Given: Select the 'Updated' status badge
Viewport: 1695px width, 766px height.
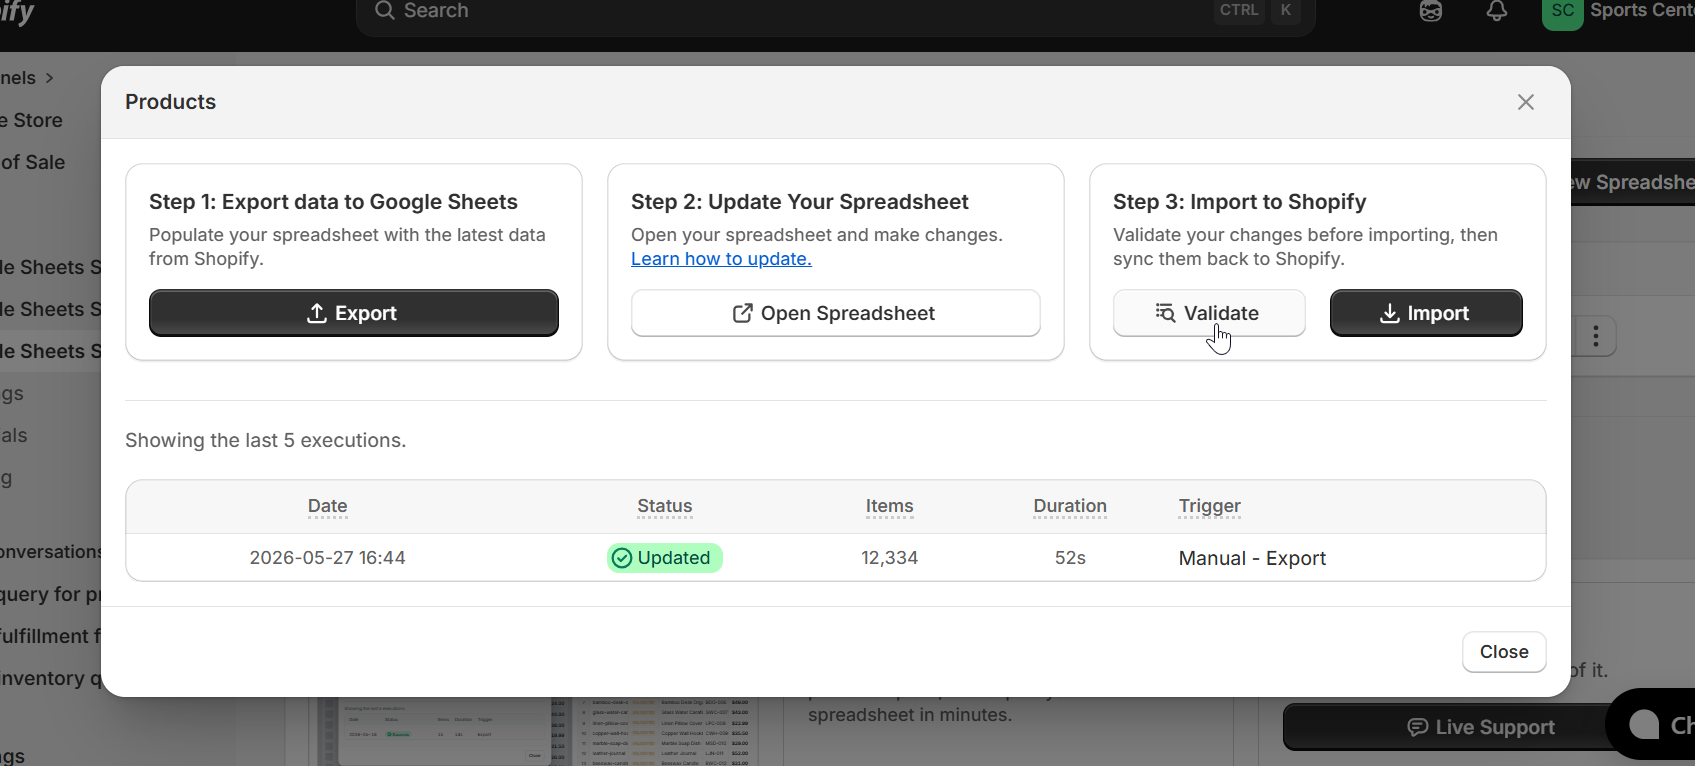Looking at the screenshot, I should point(664,558).
